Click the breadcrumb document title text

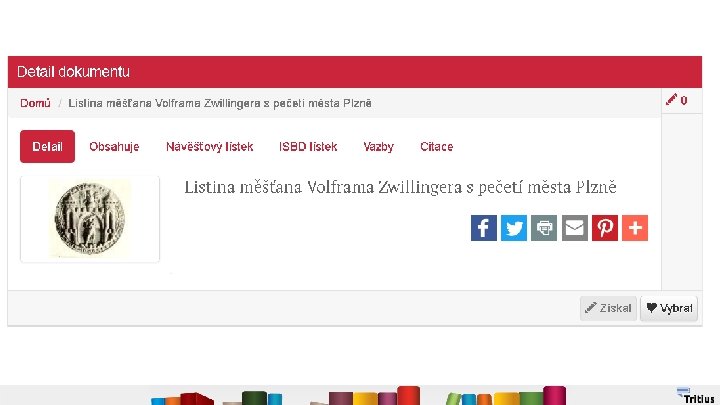pyautogui.click(x=220, y=103)
